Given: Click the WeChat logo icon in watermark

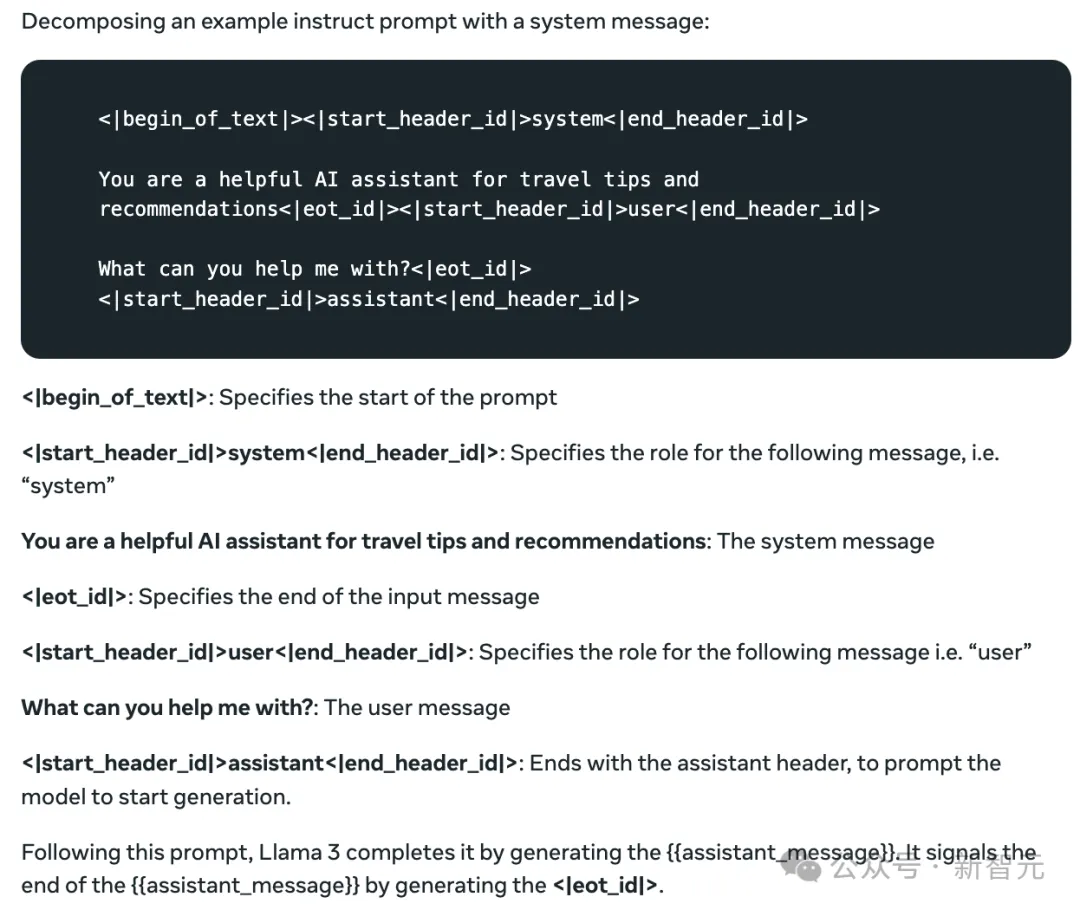Looking at the screenshot, I should [x=800, y=865].
